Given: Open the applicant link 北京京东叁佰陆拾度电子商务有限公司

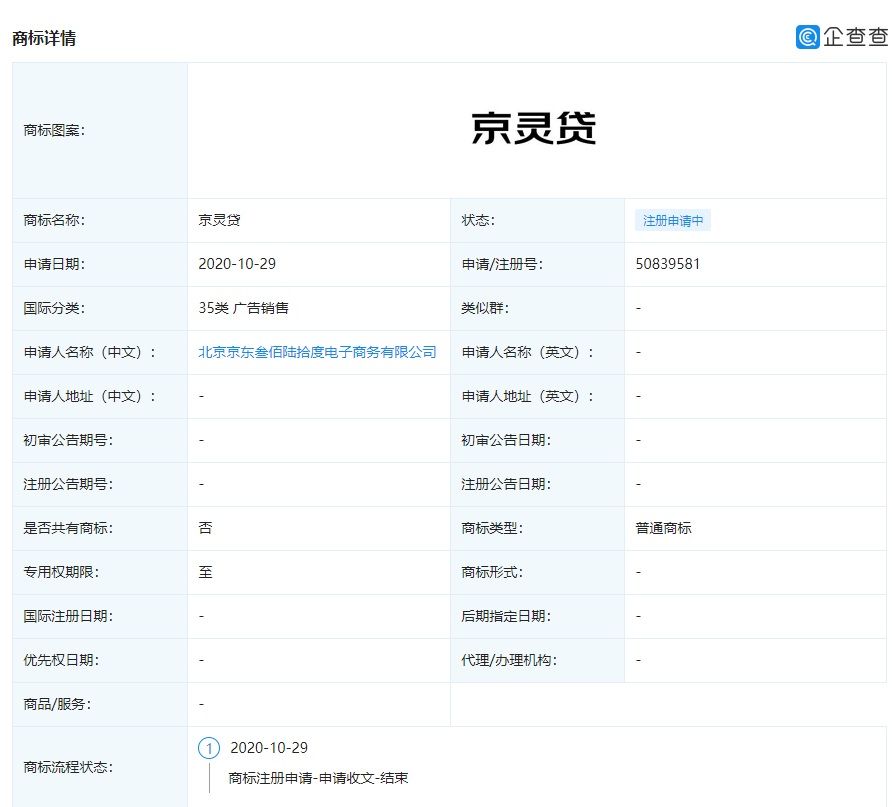Looking at the screenshot, I should (x=317, y=352).
